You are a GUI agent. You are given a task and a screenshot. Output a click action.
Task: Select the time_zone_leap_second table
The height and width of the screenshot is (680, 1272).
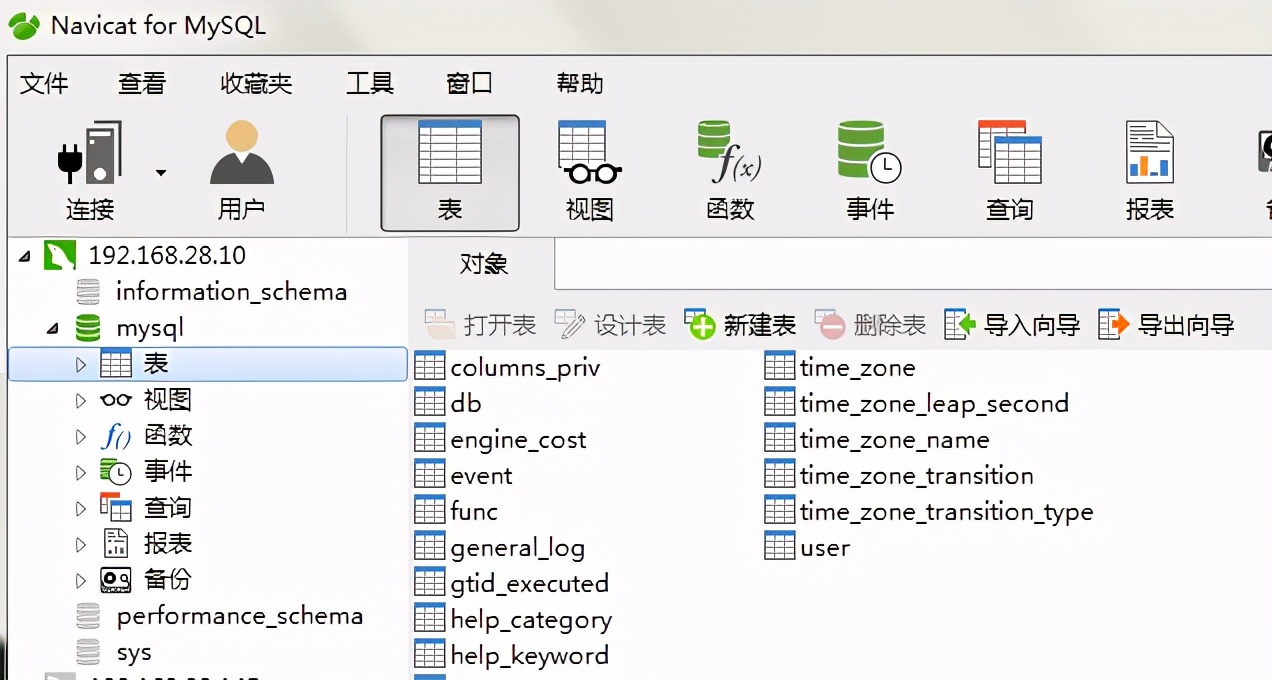(934, 404)
